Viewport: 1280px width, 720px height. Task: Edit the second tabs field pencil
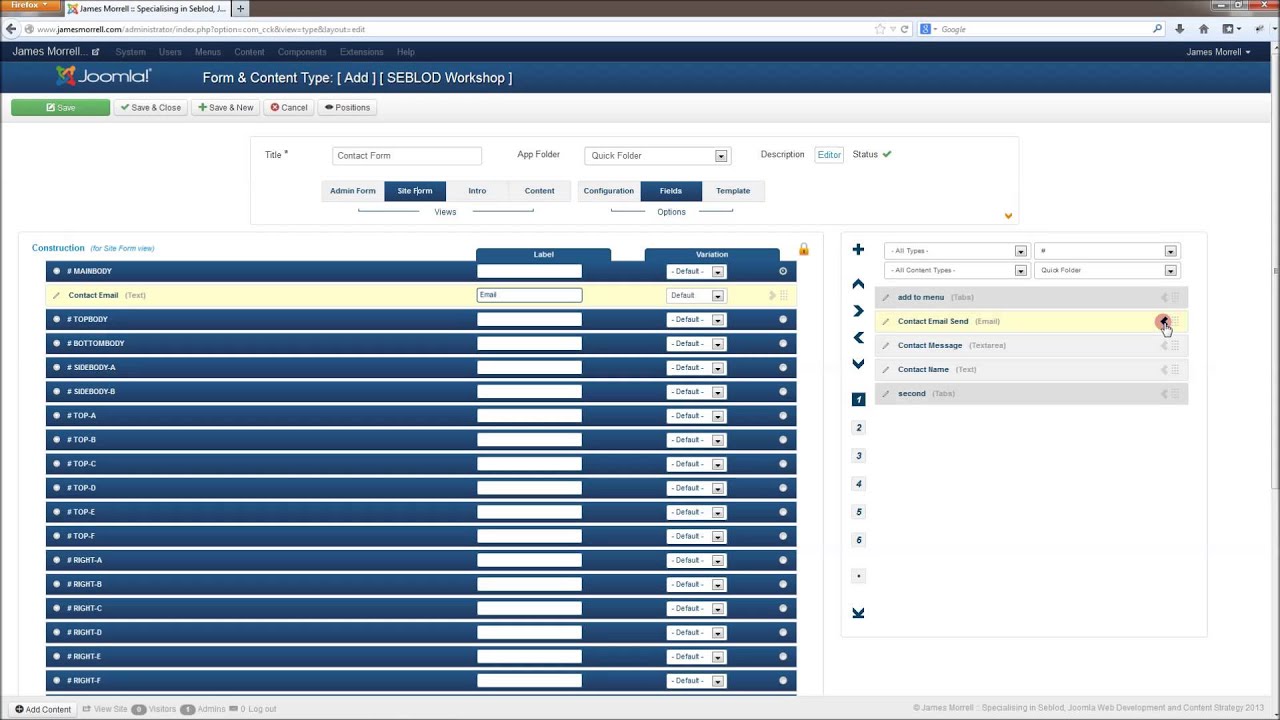(885, 394)
